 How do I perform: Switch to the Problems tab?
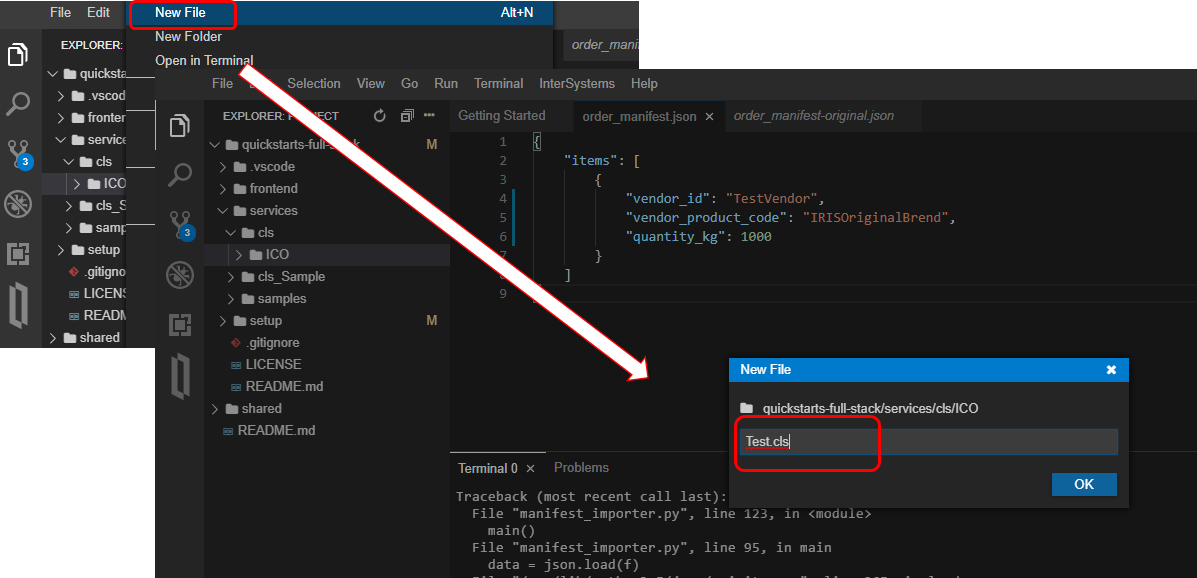(x=581, y=468)
